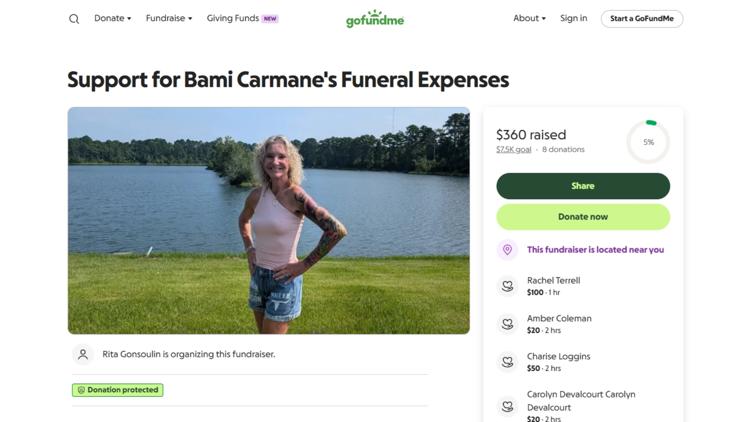Click heart icon beside Amber Coleman

[x=507, y=324]
